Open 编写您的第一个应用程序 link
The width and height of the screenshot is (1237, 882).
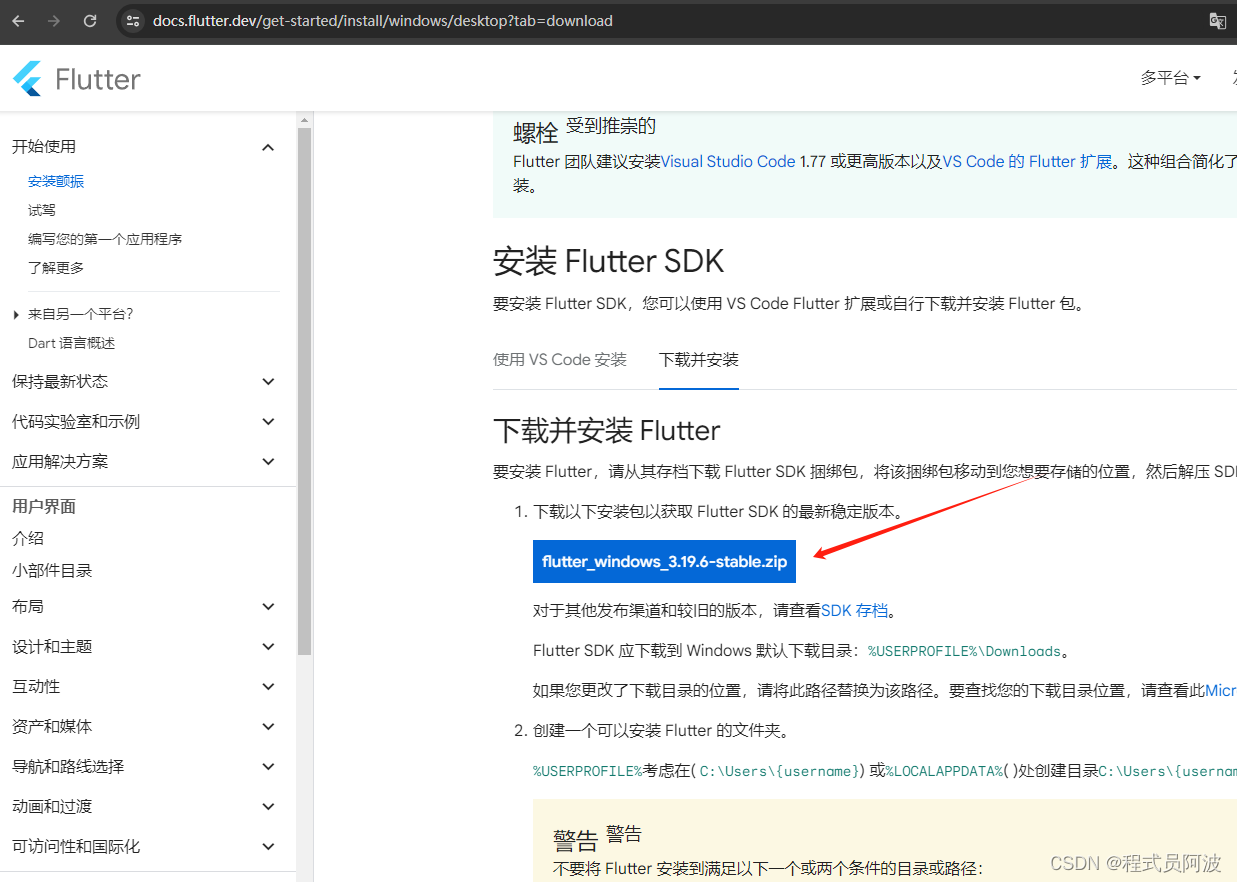tap(105, 239)
